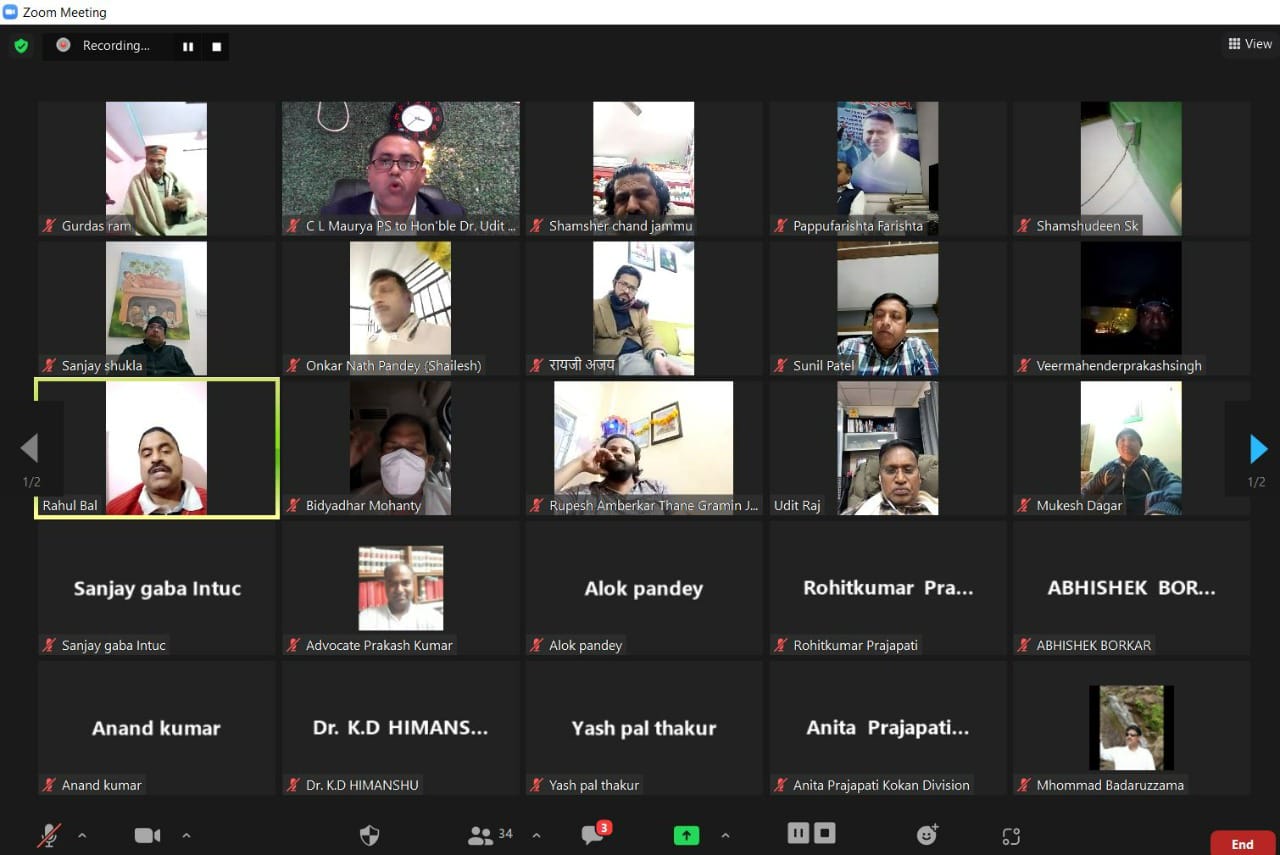Select ABHISHEK BORKAR participant tile
The image size is (1280, 855).
1131,588
